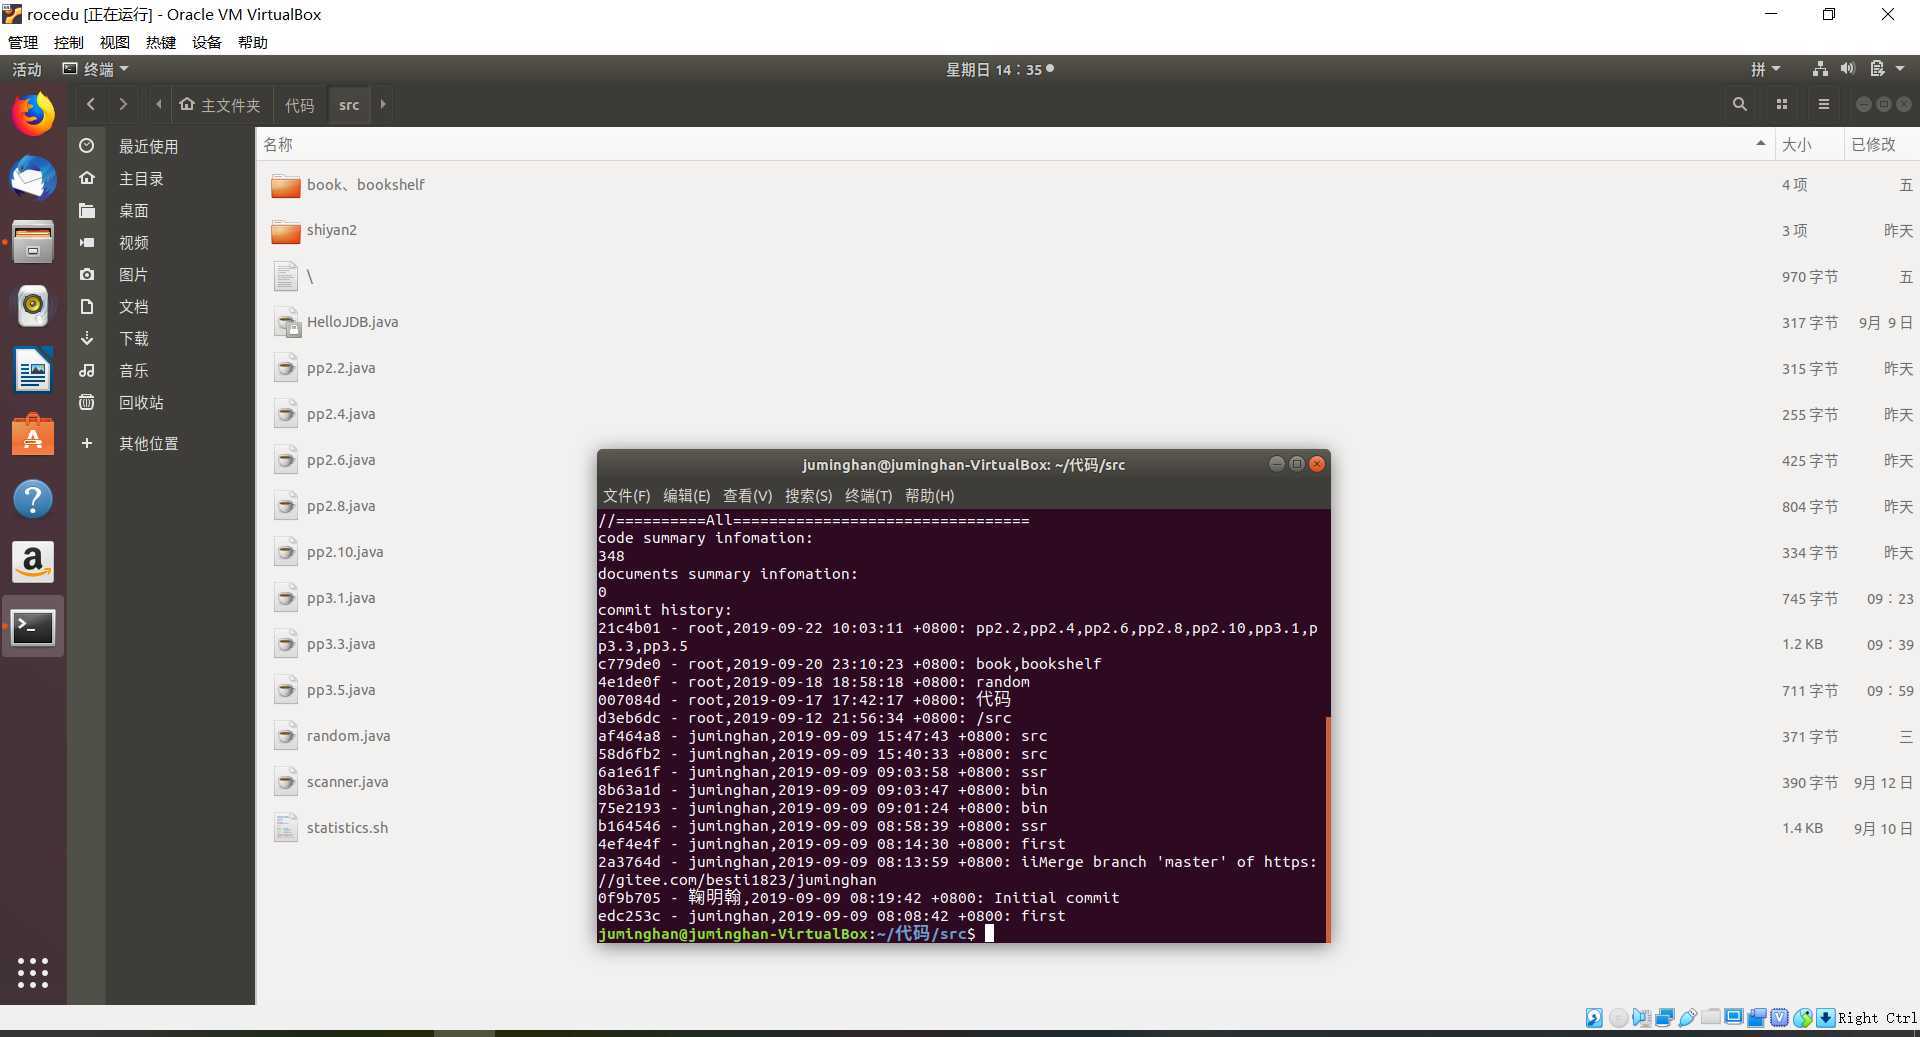Expand the 终端 app menu in top bar

click(x=96, y=69)
